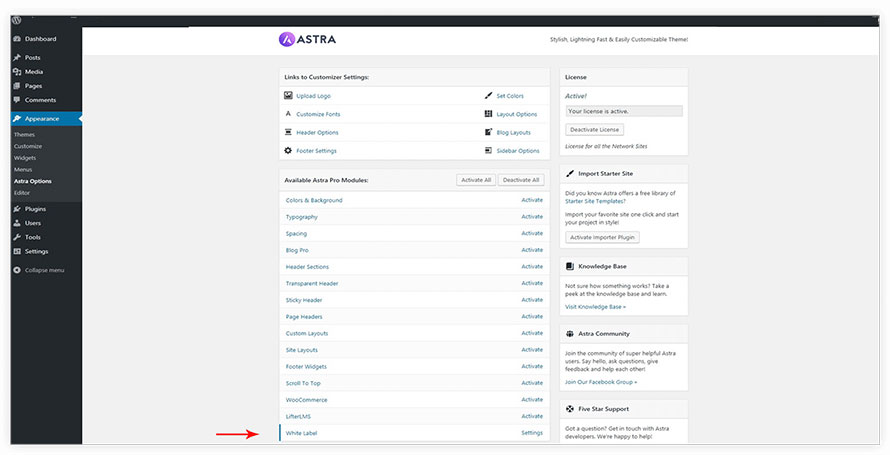Viewport: 890px width, 455px height.
Task: Open the Customize submenu item
Action: point(28,146)
